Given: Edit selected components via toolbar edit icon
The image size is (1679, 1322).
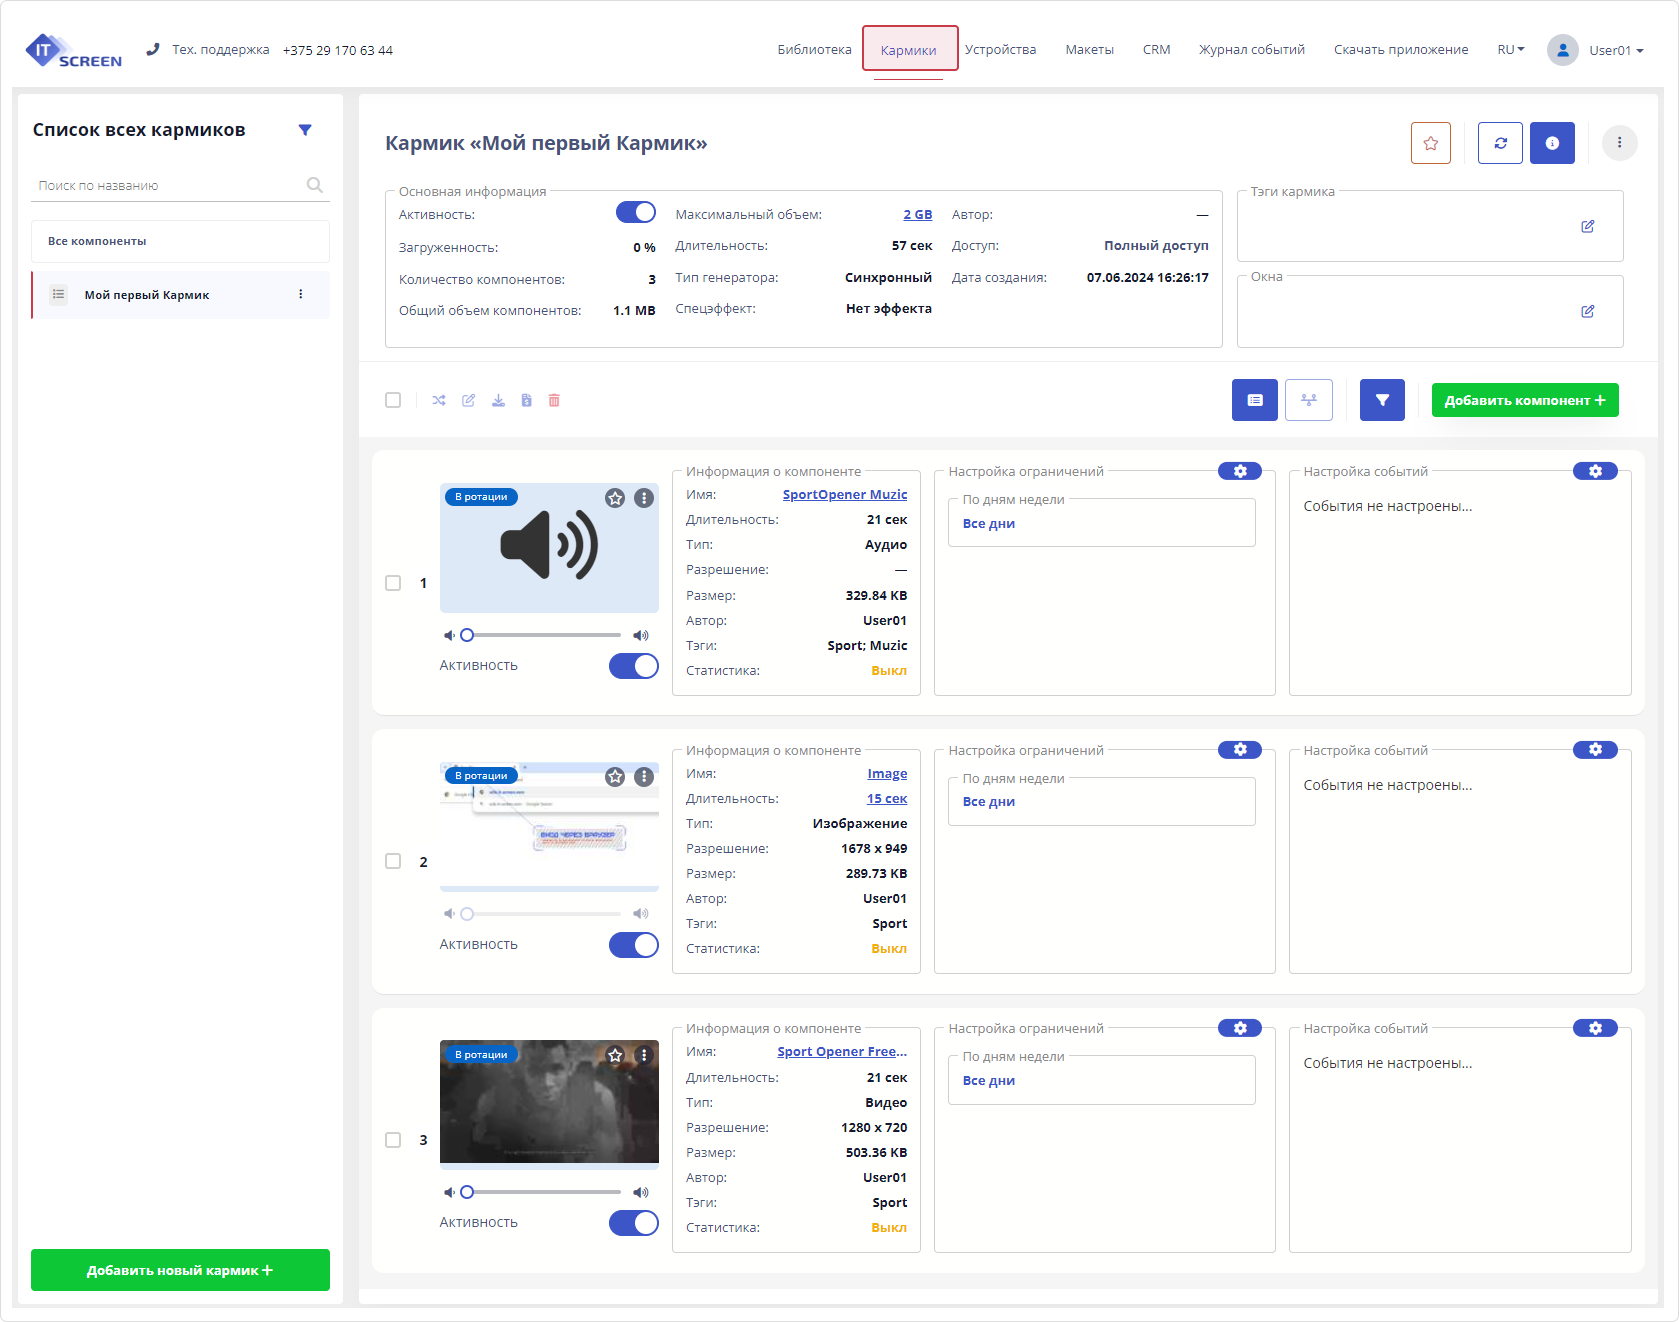Looking at the screenshot, I should pyautogui.click(x=468, y=400).
